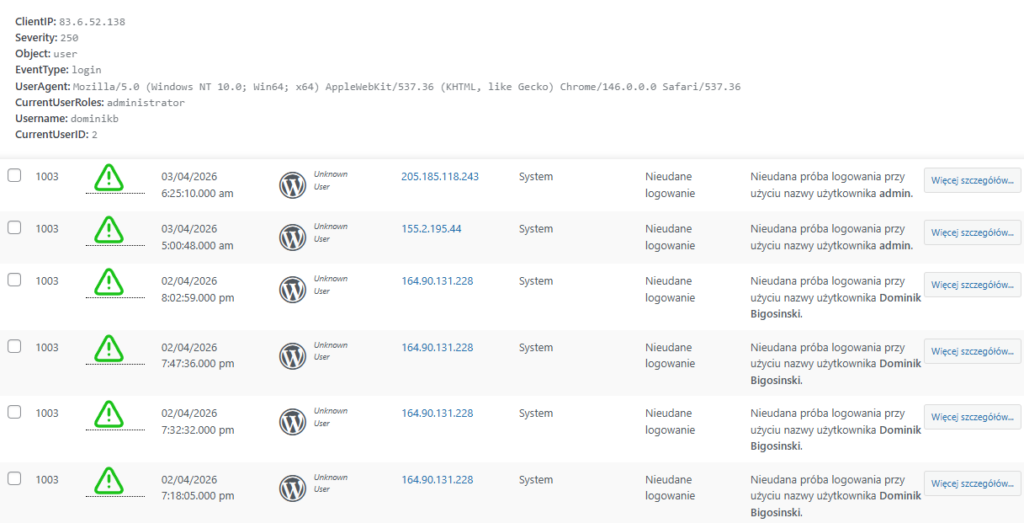Show more details for the 8:02:59.000 pm event

[972, 285]
